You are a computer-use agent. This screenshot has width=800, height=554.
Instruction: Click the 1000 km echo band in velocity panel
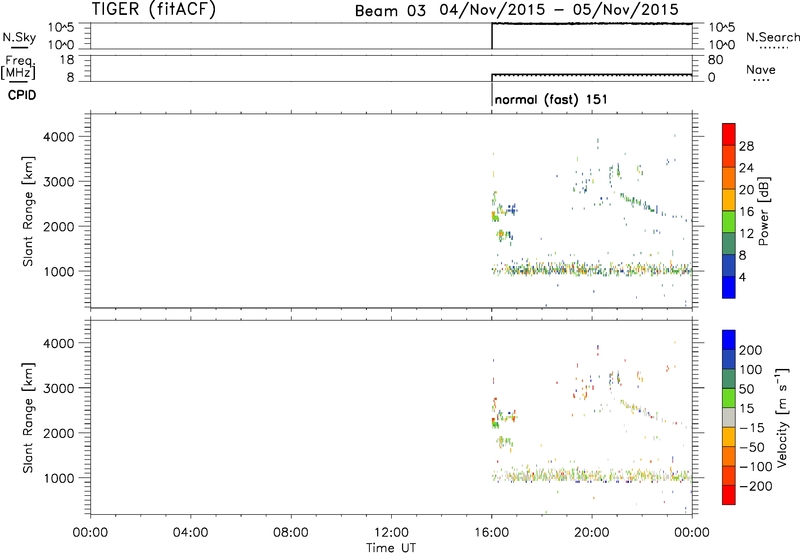click(592, 476)
